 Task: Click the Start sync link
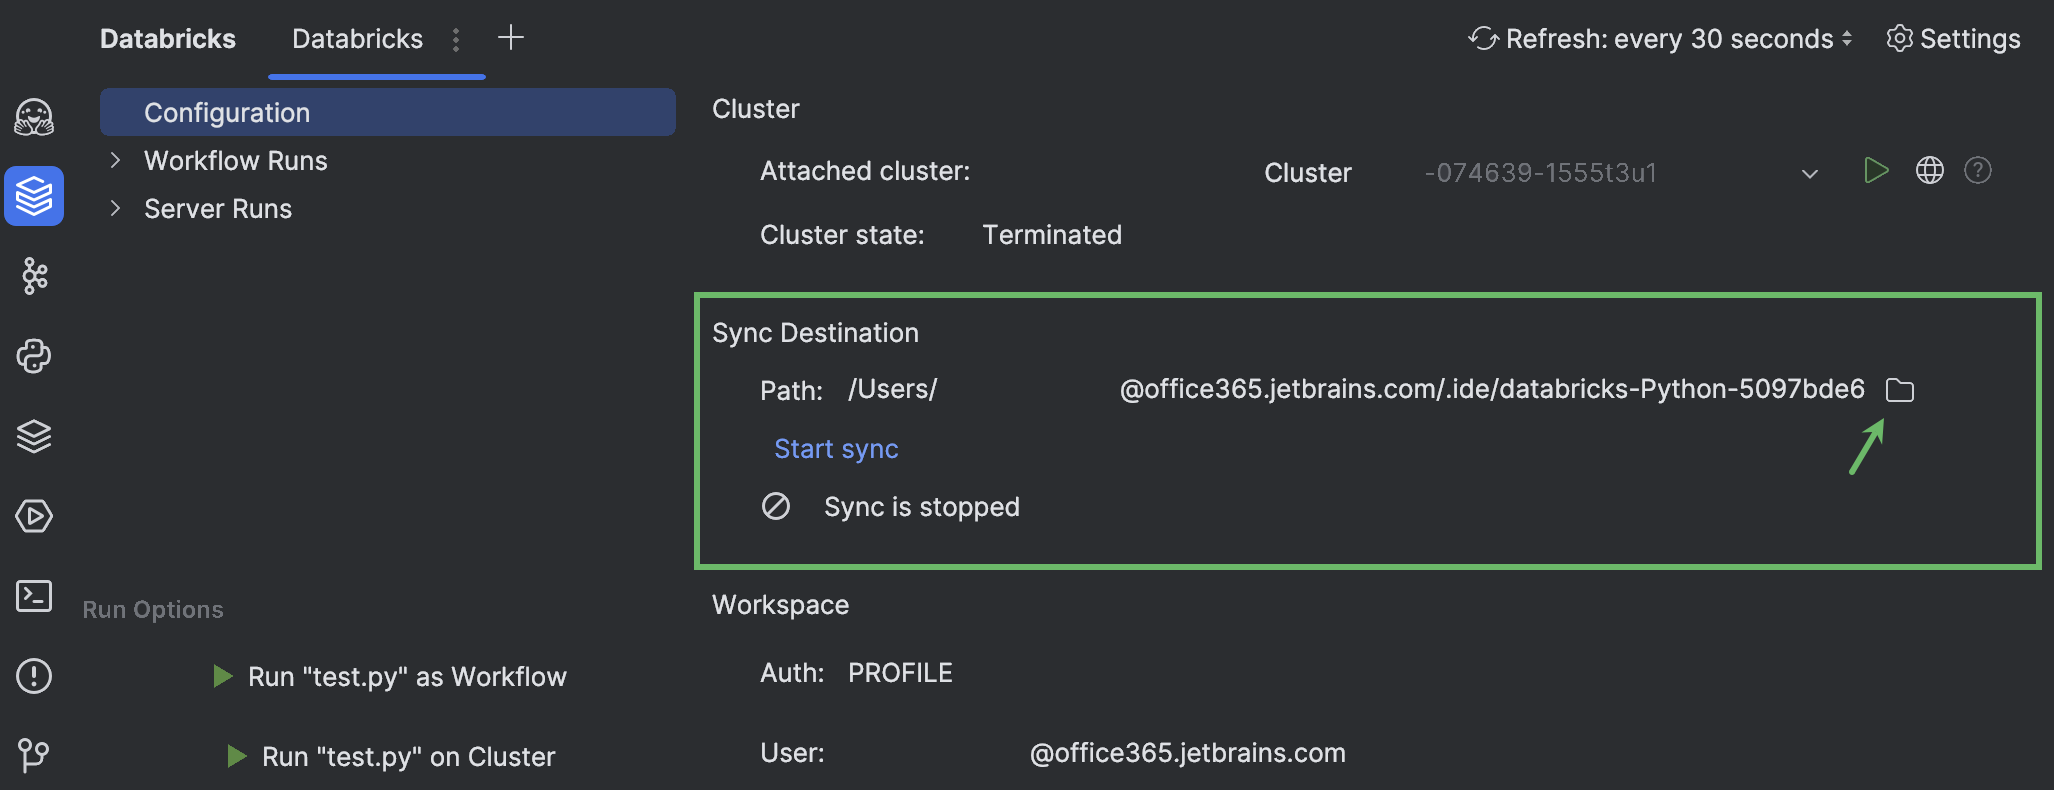tap(835, 448)
